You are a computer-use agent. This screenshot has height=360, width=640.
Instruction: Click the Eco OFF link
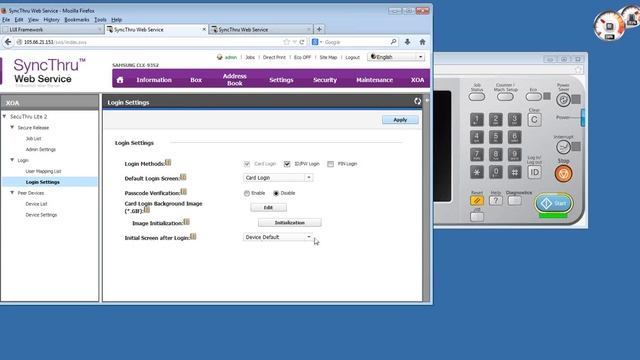pyautogui.click(x=302, y=58)
